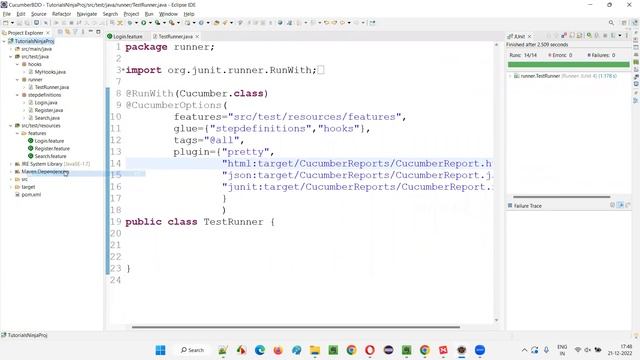Select Register.java in Project Explorer

tap(49, 110)
